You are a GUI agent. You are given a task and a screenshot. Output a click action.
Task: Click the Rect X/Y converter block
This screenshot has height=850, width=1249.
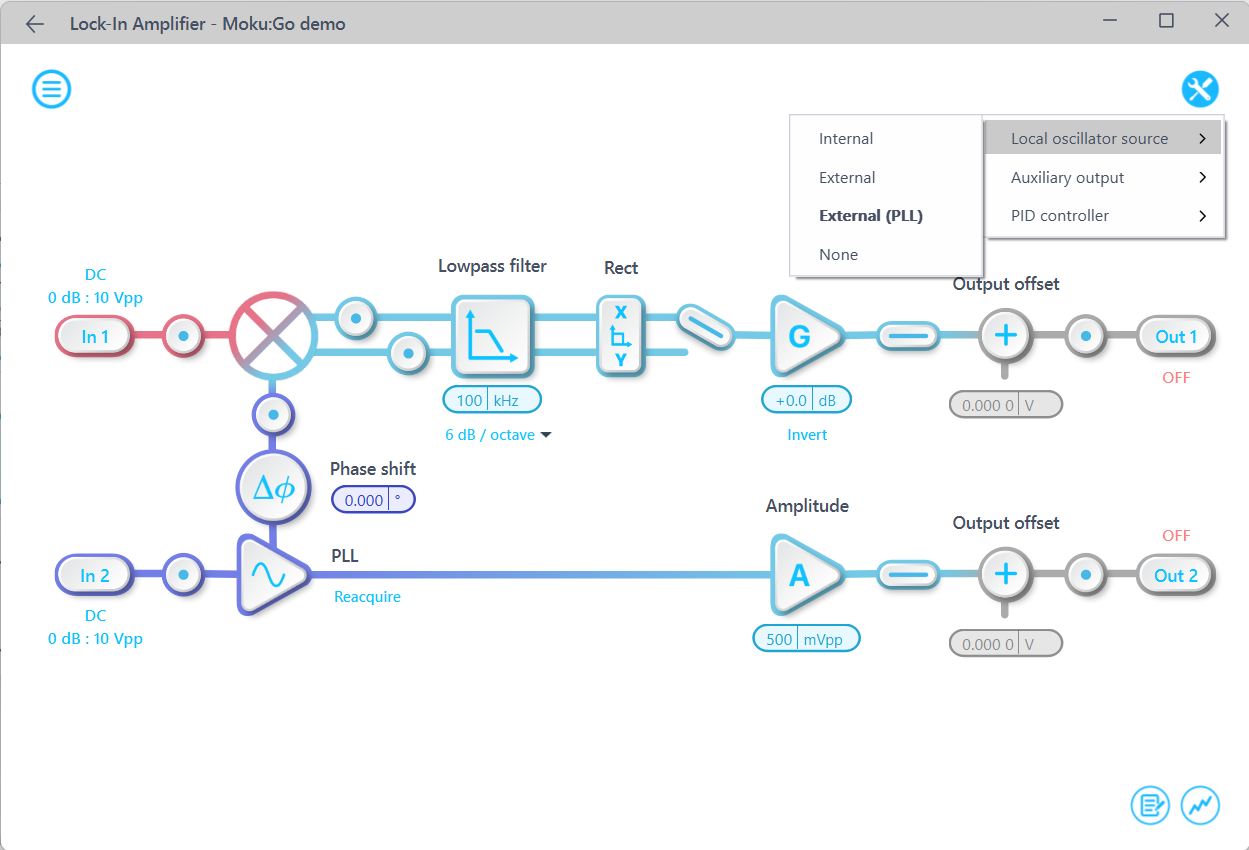click(620, 336)
